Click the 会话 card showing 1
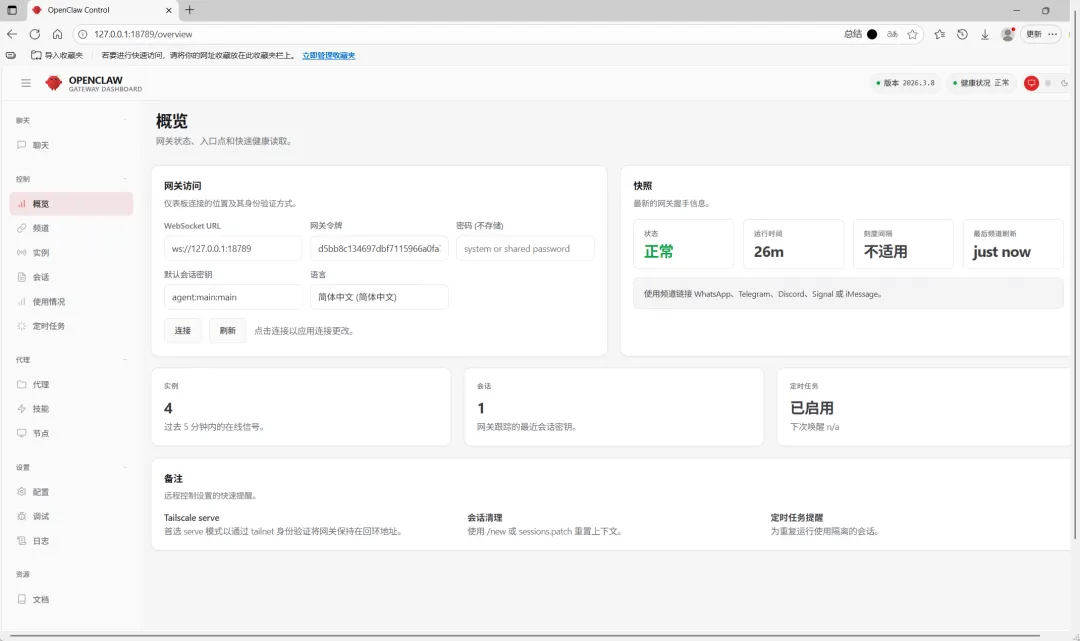The height and width of the screenshot is (641, 1080). (x=614, y=407)
